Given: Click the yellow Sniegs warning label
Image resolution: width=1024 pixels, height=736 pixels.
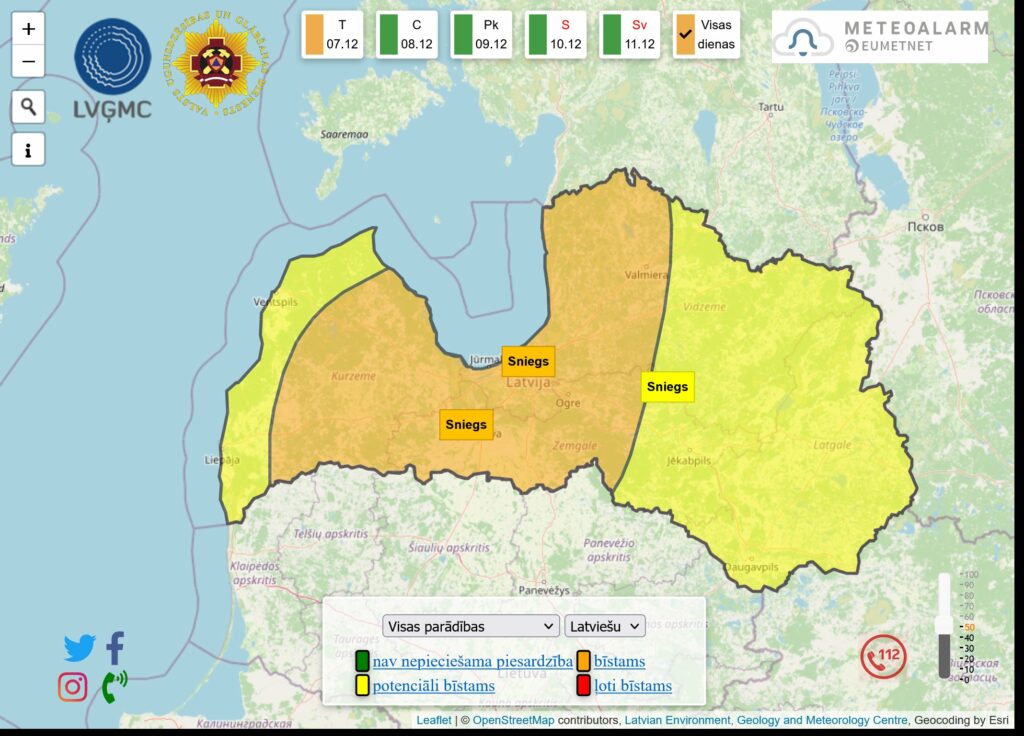Looking at the screenshot, I should [x=667, y=387].
